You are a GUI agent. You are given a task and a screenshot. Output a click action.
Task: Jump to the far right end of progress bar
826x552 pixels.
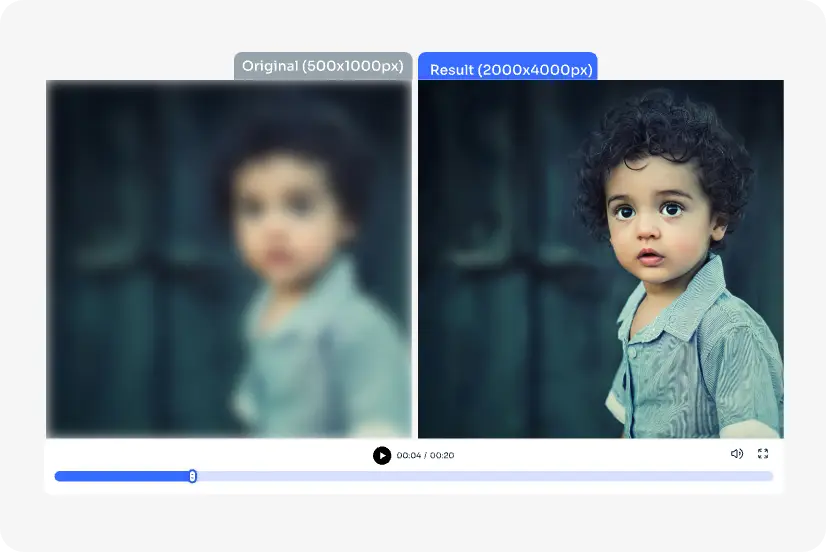770,476
